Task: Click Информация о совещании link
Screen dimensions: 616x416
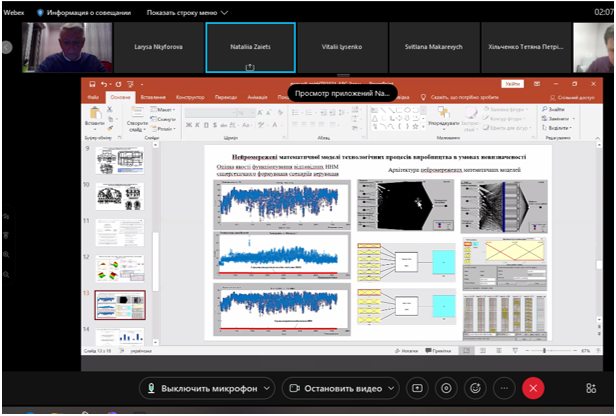Action: [x=87, y=13]
